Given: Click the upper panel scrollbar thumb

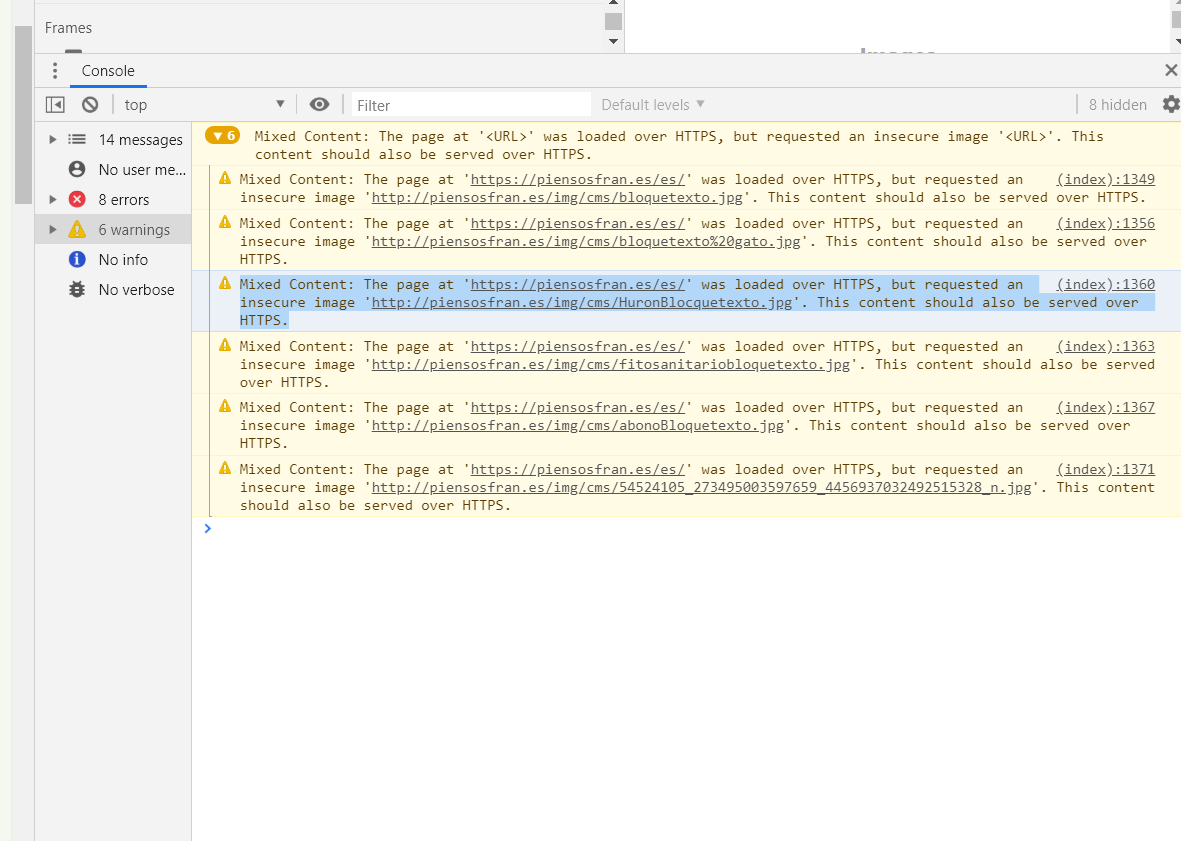Looking at the screenshot, I should 613,21.
